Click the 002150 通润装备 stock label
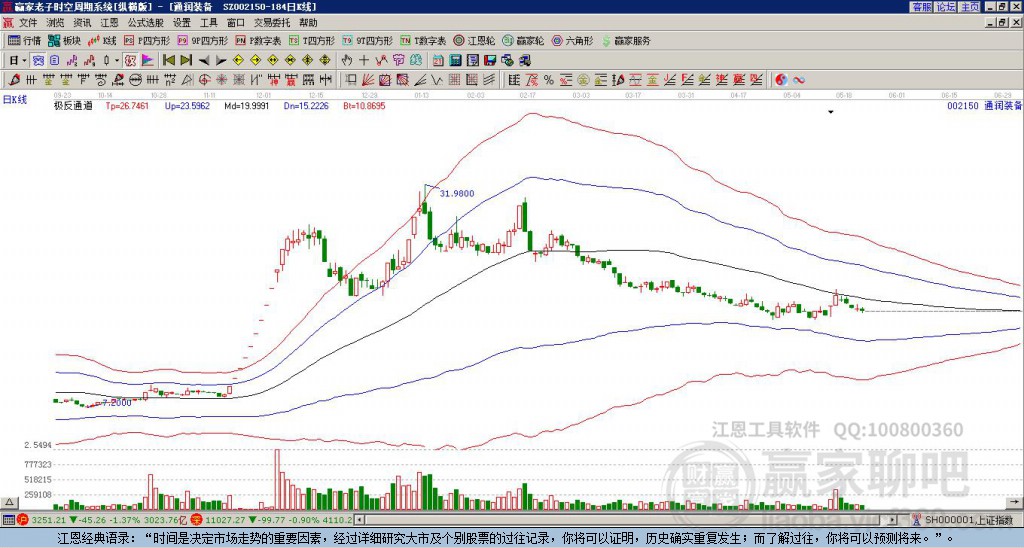1024x548 pixels. coord(984,105)
